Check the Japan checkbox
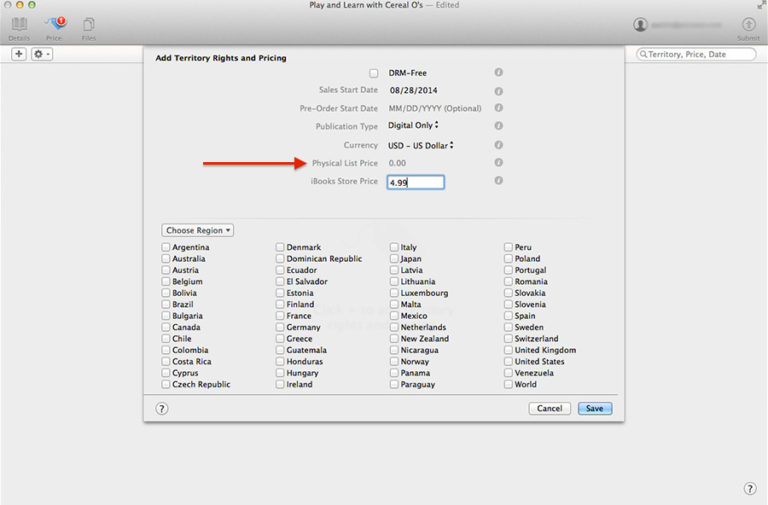Screen dimensions: 768x505 click(394, 259)
